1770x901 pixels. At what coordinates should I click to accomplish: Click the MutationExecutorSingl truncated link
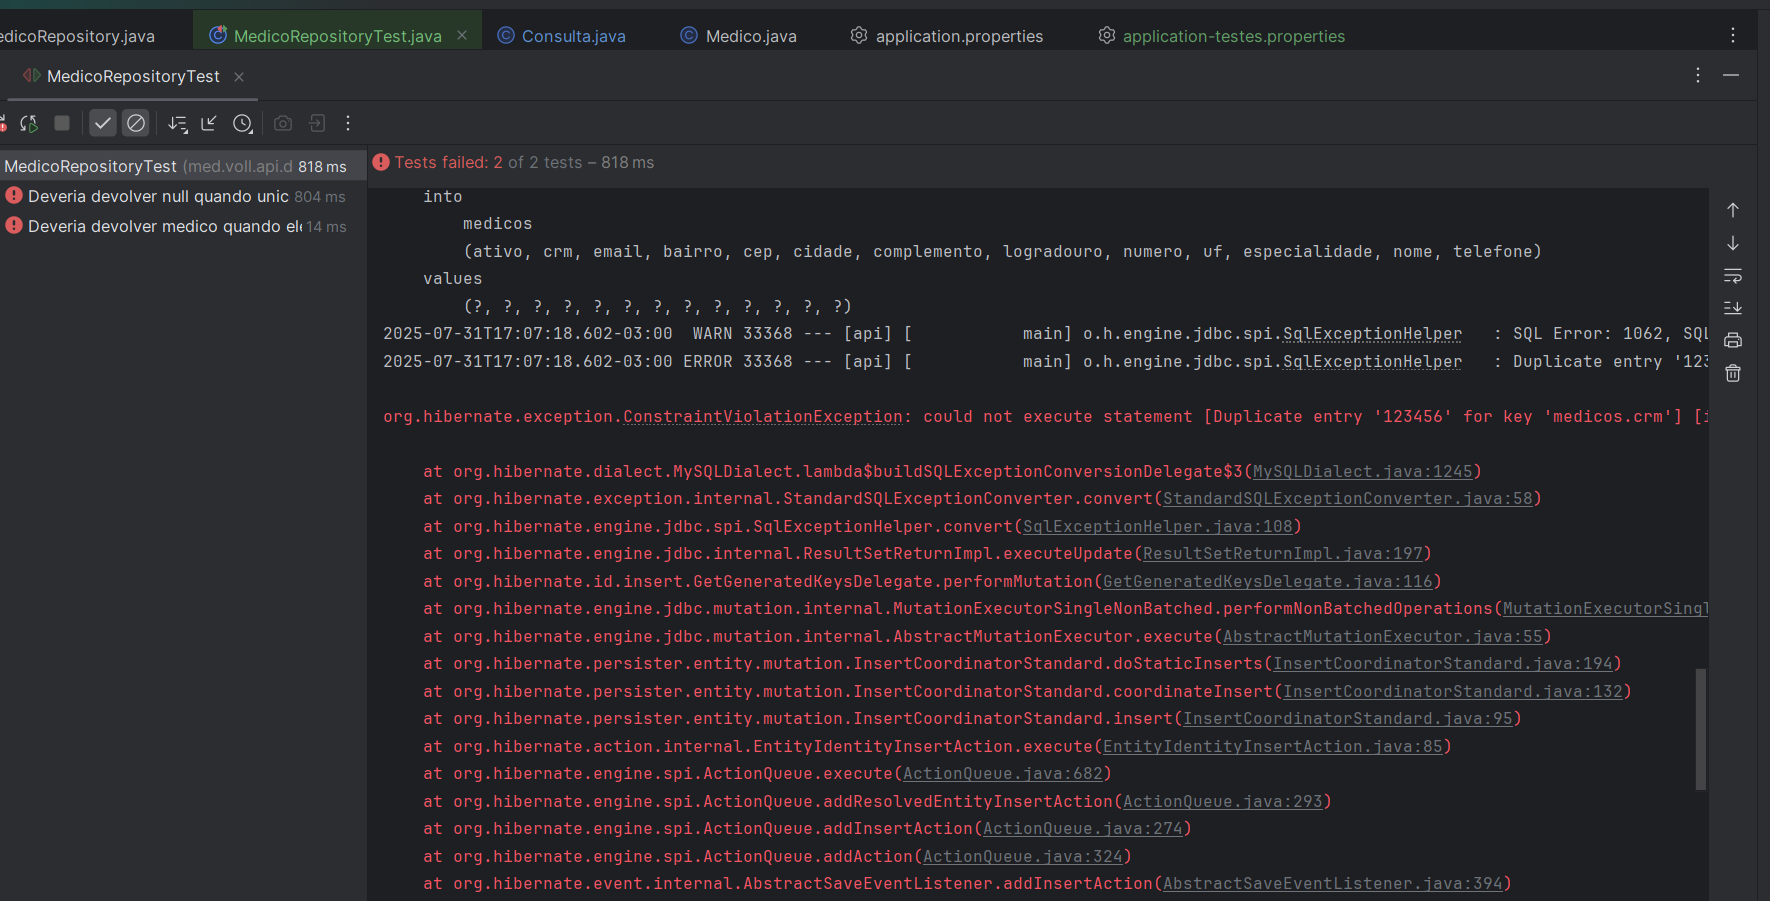point(1605,608)
